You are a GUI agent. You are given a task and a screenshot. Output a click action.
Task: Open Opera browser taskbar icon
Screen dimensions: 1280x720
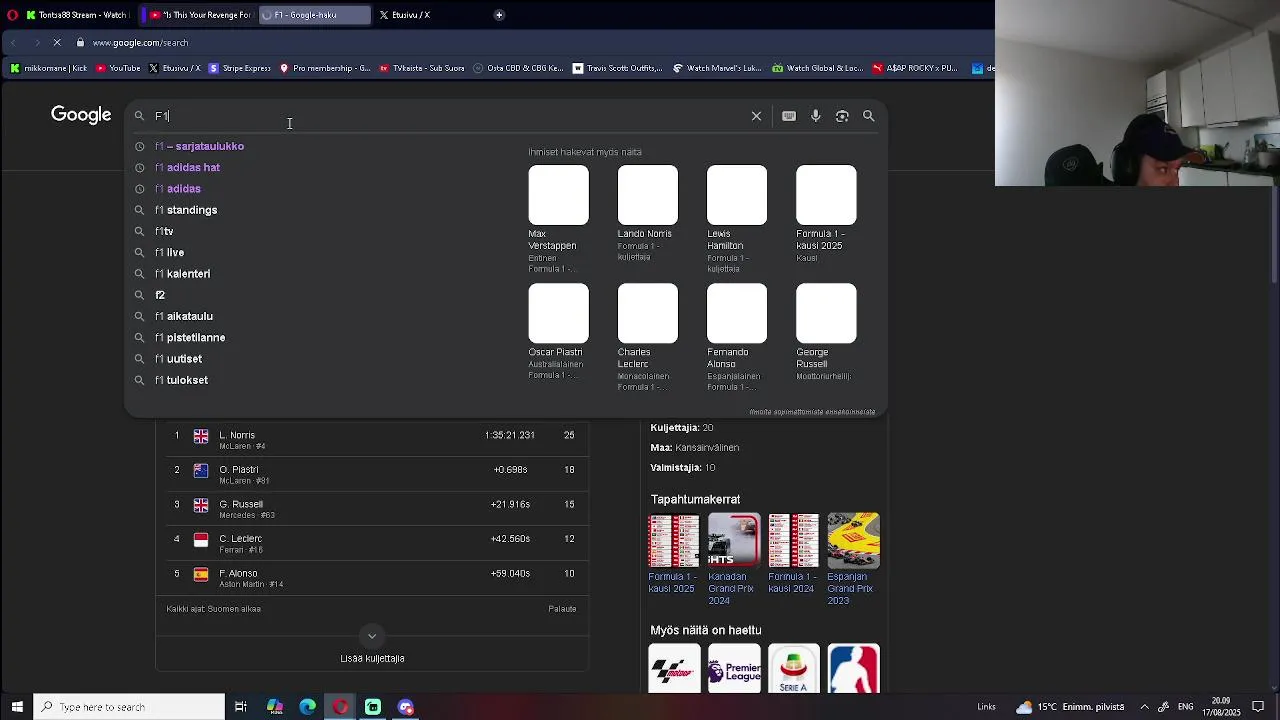pyautogui.click(x=341, y=707)
